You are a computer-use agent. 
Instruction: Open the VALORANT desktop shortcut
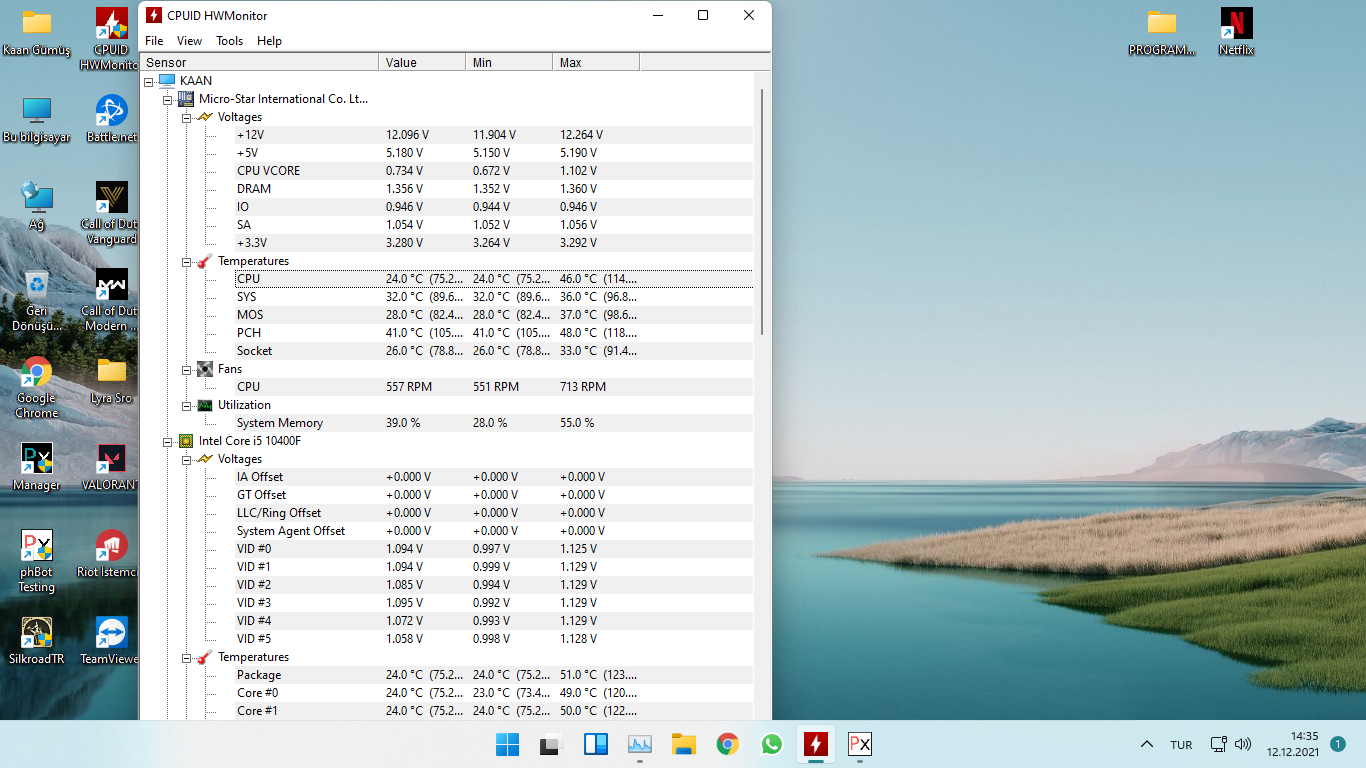111,467
